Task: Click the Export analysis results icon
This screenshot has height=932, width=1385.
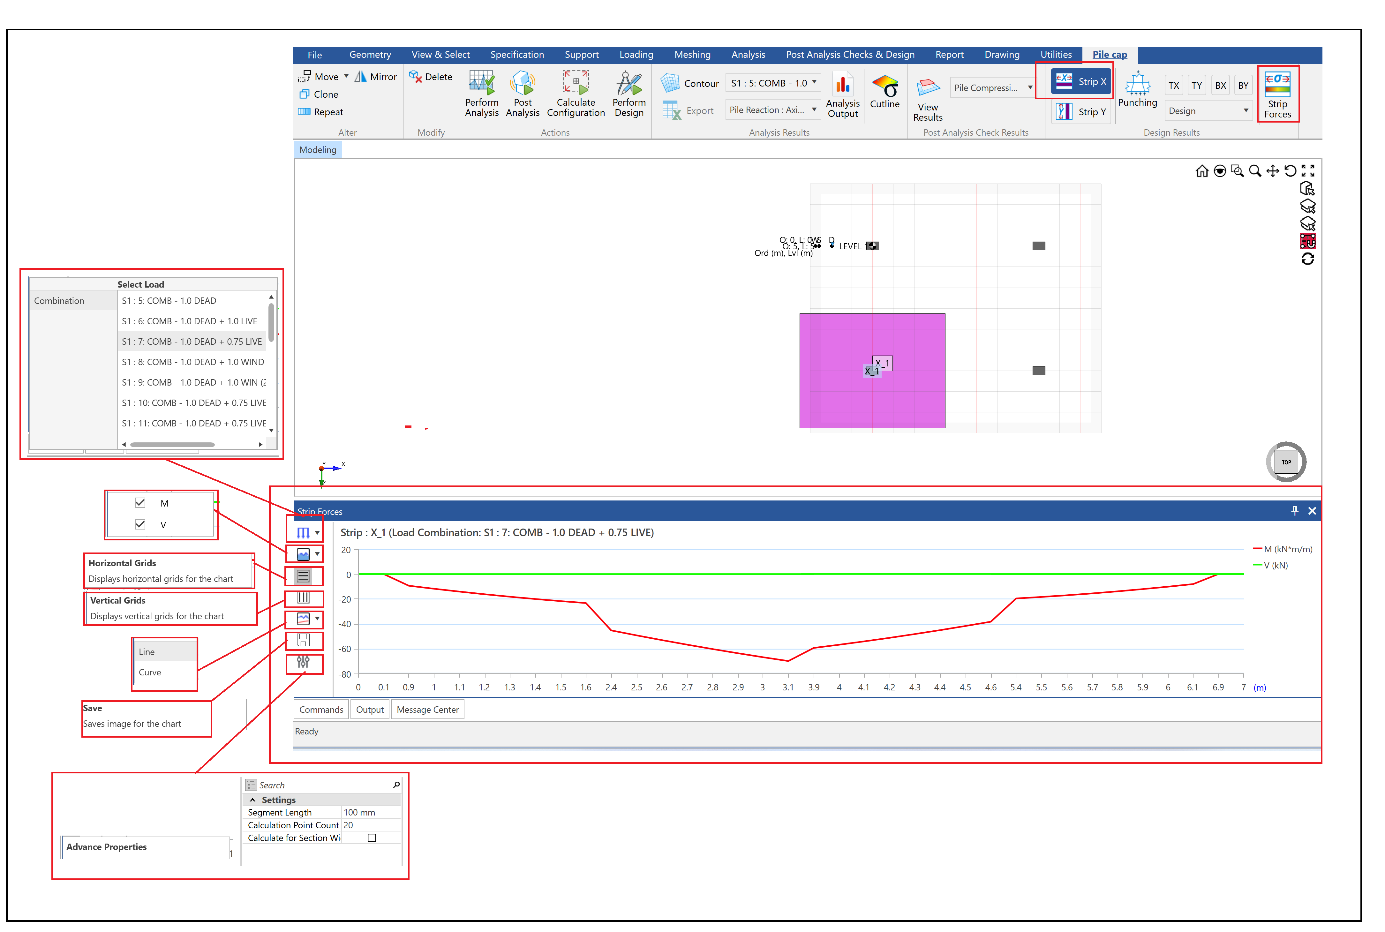Action: coord(690,110)
